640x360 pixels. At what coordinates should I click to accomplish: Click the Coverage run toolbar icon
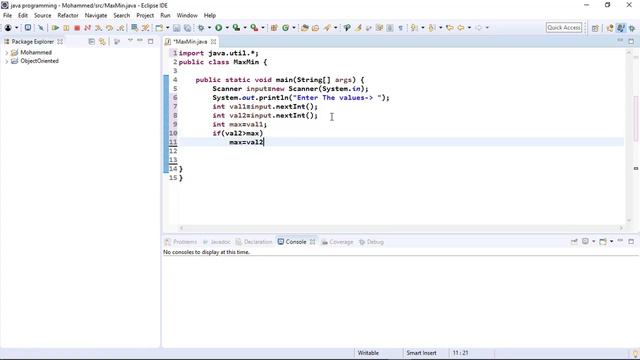pos(236,28)
